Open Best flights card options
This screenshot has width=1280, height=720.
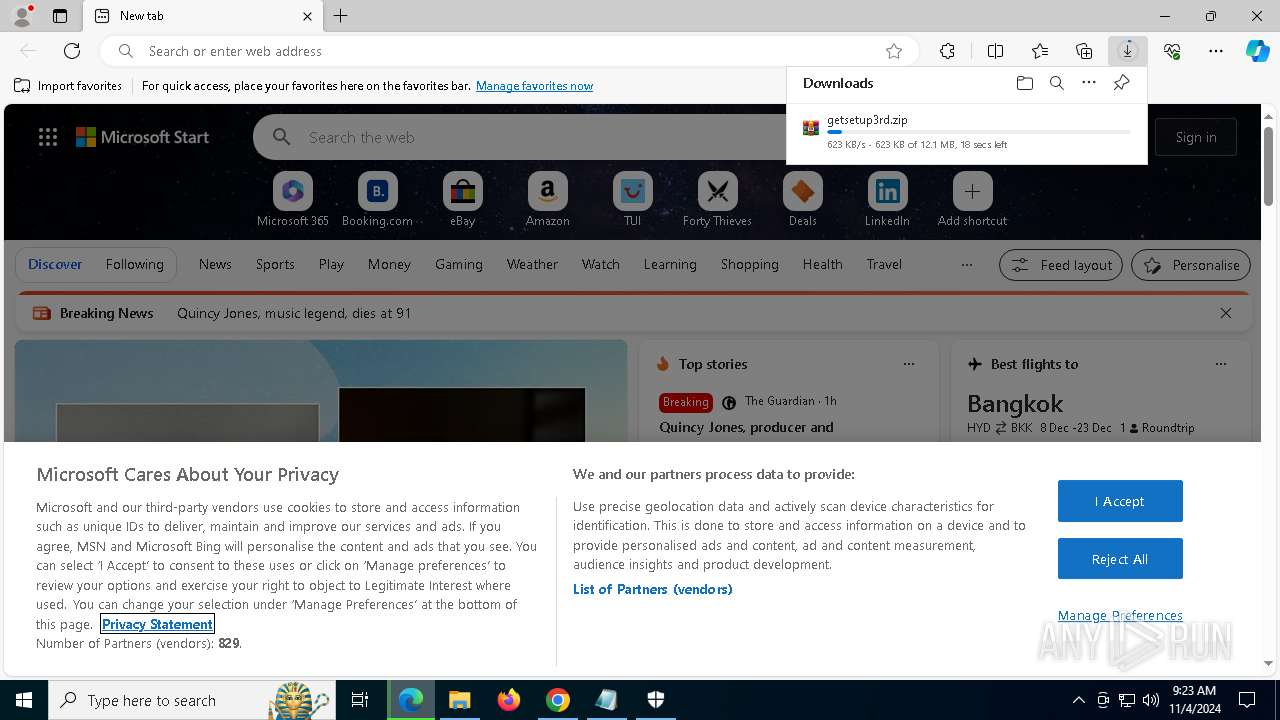[x=1221, y=364]
